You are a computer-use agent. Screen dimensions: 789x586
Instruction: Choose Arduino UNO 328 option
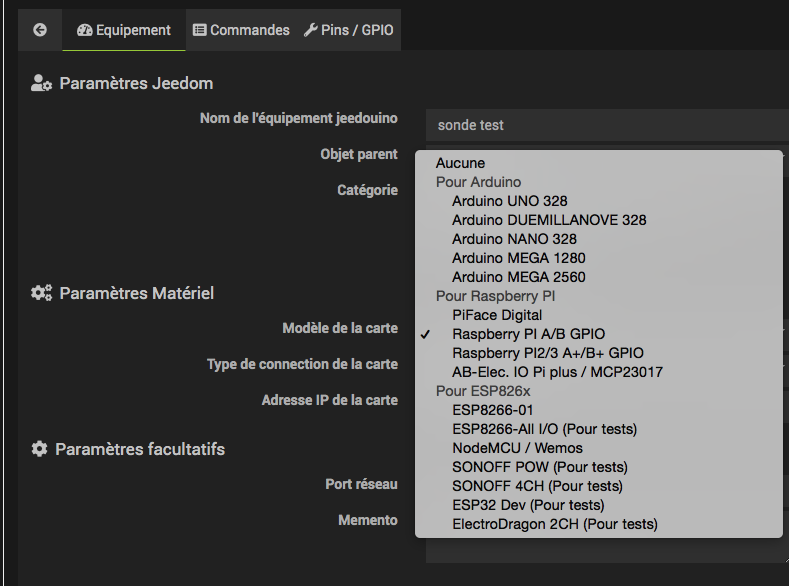509,201
